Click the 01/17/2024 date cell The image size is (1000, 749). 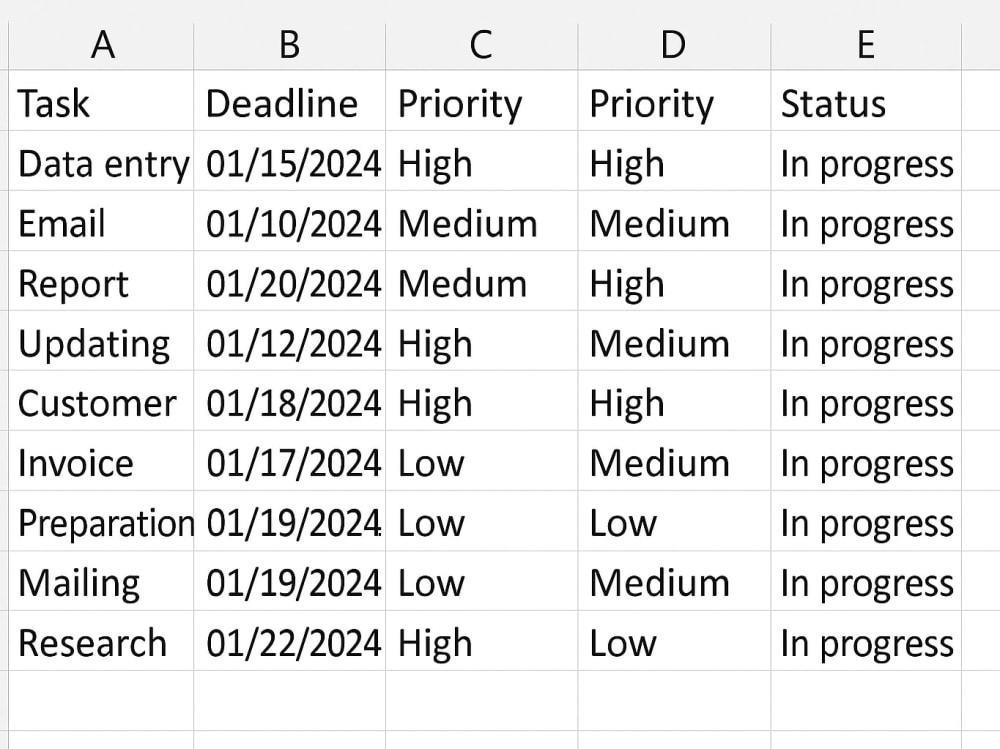[x=290, y=461]
